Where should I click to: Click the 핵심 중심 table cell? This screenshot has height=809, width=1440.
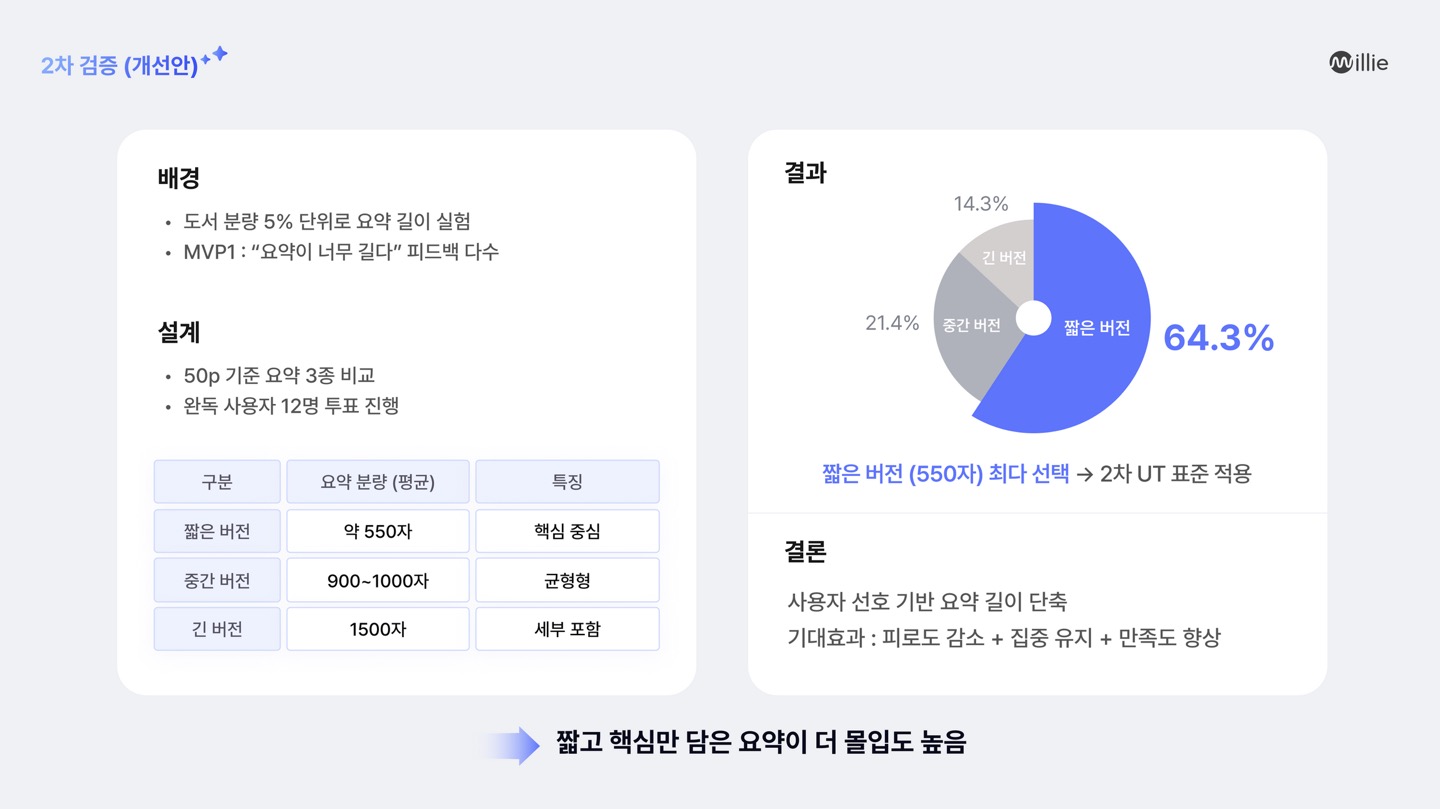click(x=567, y=531)
